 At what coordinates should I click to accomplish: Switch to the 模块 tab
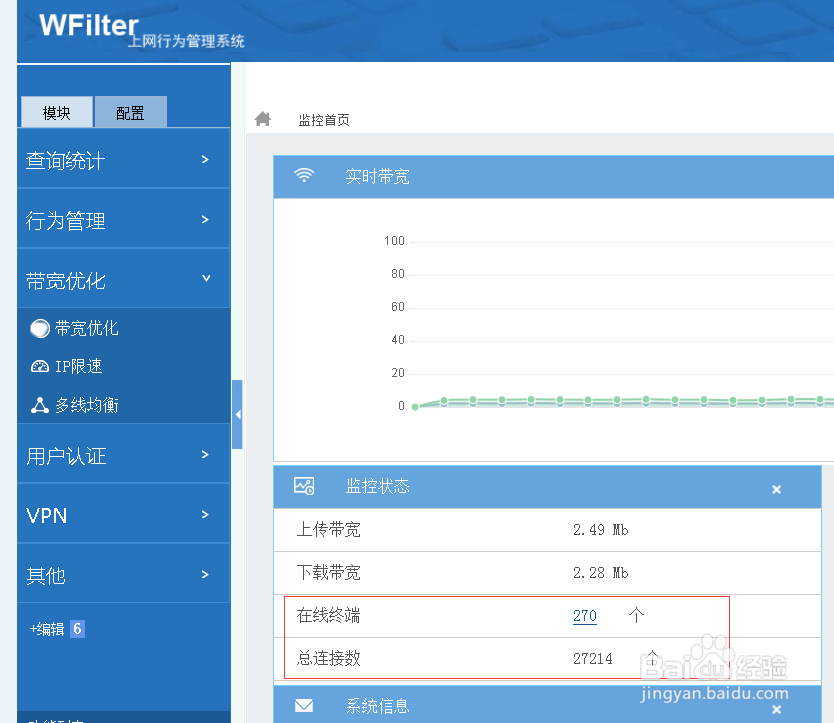pos(57,112)
